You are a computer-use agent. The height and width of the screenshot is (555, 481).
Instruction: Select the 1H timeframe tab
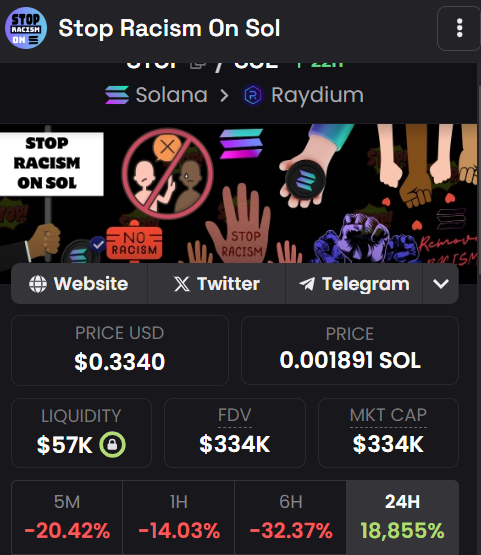(x=178, y=517)
